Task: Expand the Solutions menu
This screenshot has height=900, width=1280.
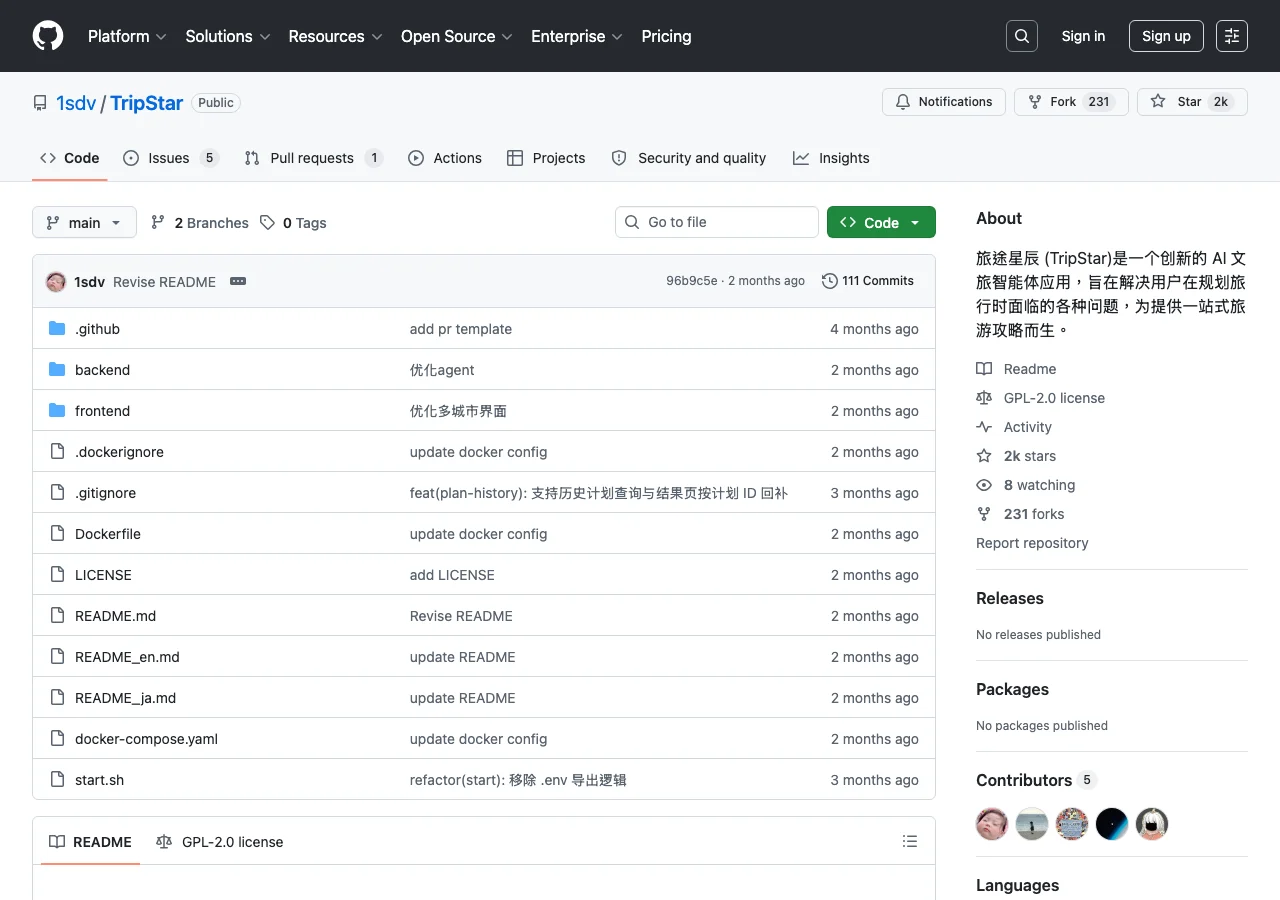Action: [228, 36]
